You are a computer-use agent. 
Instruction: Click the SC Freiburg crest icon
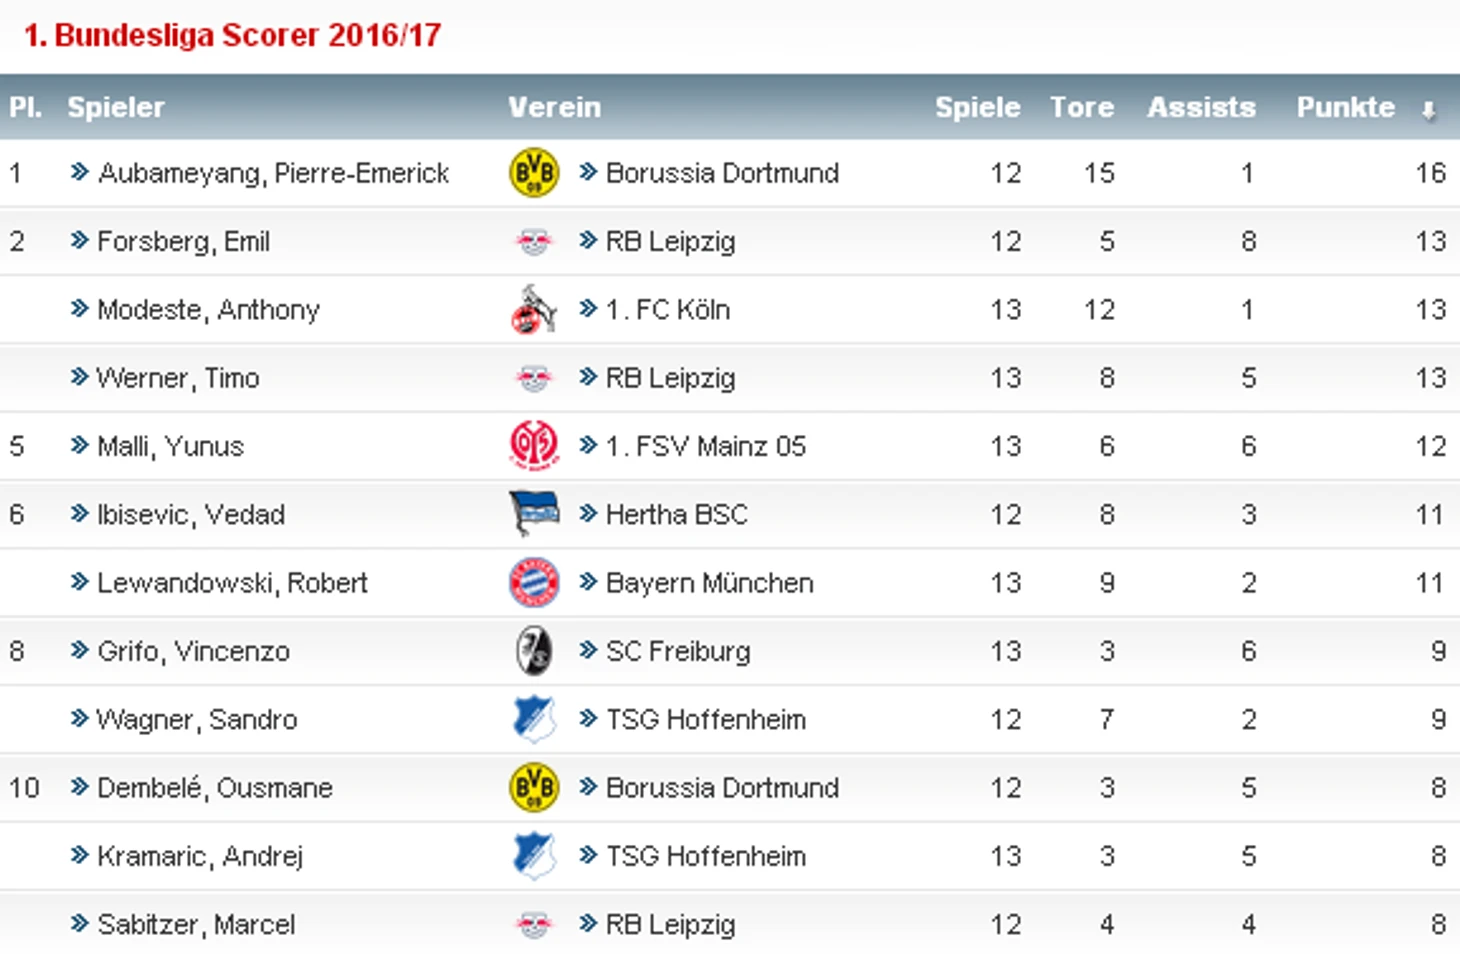(534, 651)
